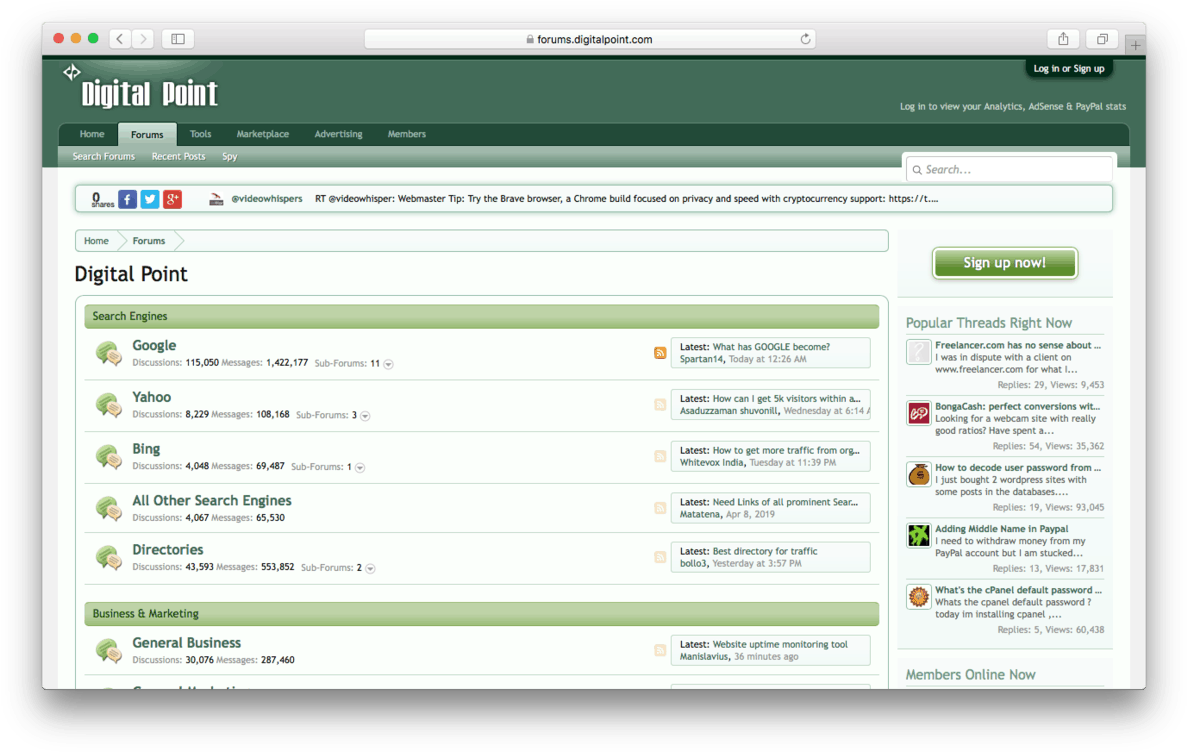Open the Marketplace tab
Viewport: 1187px width, 752px height.
(263, 134)
